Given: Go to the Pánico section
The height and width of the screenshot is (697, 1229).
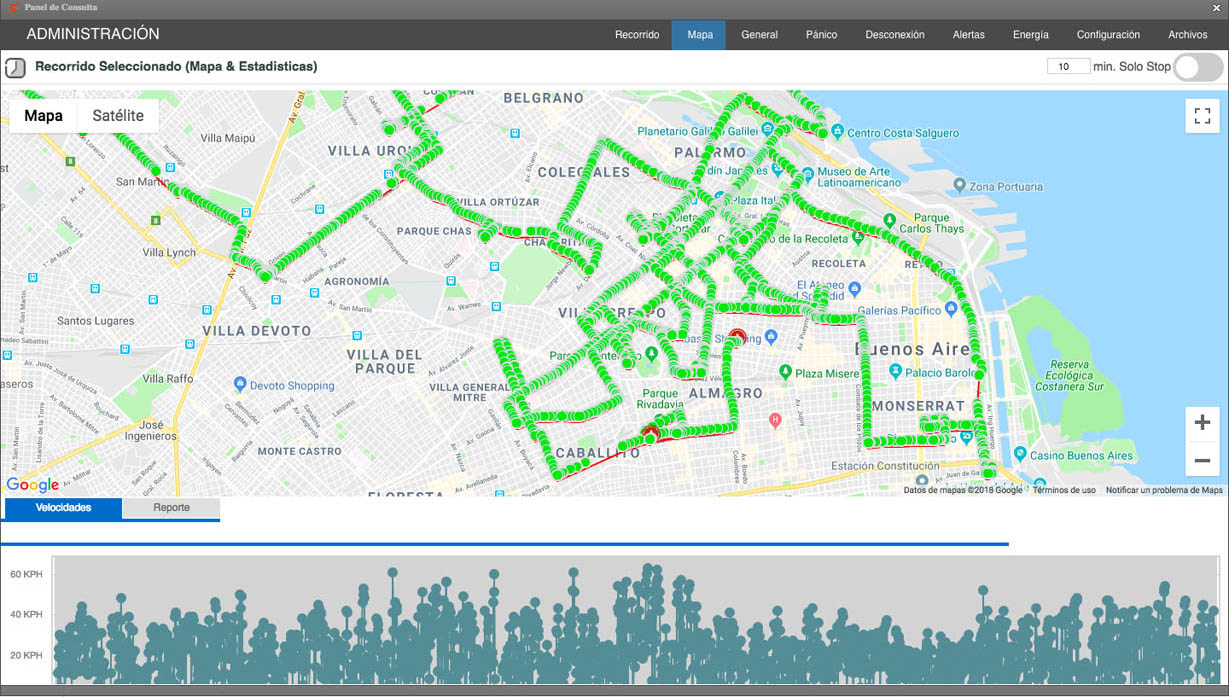Looking at the screenshot, I should click(x=821, y=35).
